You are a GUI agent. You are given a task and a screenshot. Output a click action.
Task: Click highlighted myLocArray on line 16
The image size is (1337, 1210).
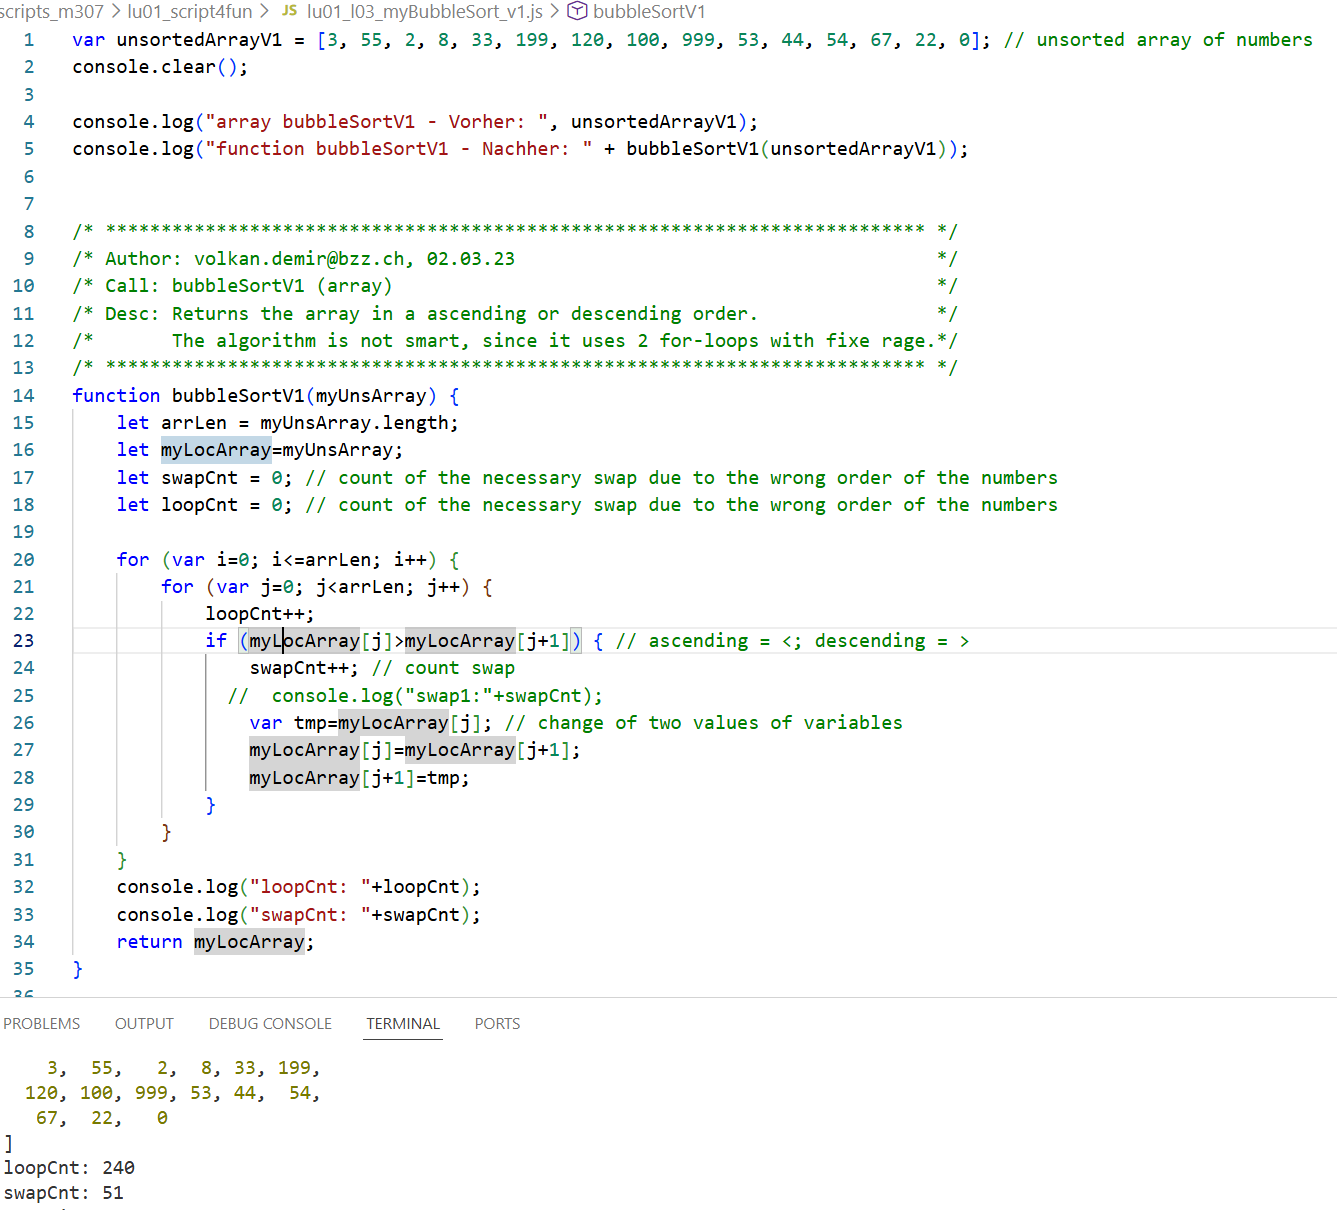pos(215,450)
